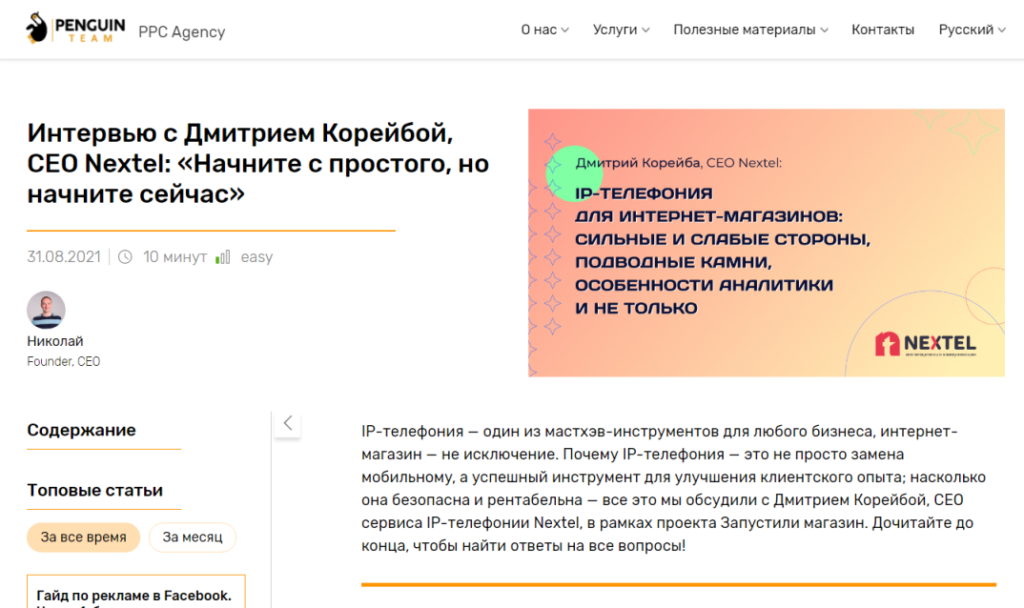The width and height of the screenshot is (1024, 608).
Task: Select 'Контакты' from the top menu
Action: pos(883,29)
